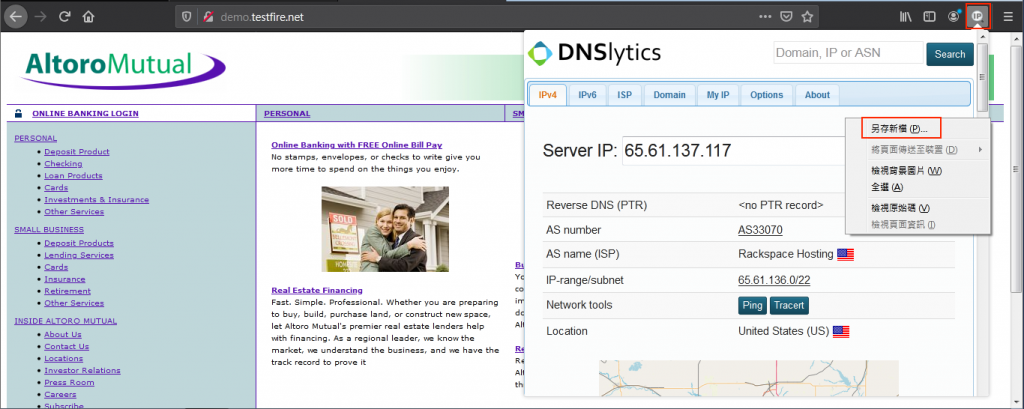Open the Real Estate Financing link
Image resolution: width=1024 pixels, height=409 pixels.
(x=317, y=290)
